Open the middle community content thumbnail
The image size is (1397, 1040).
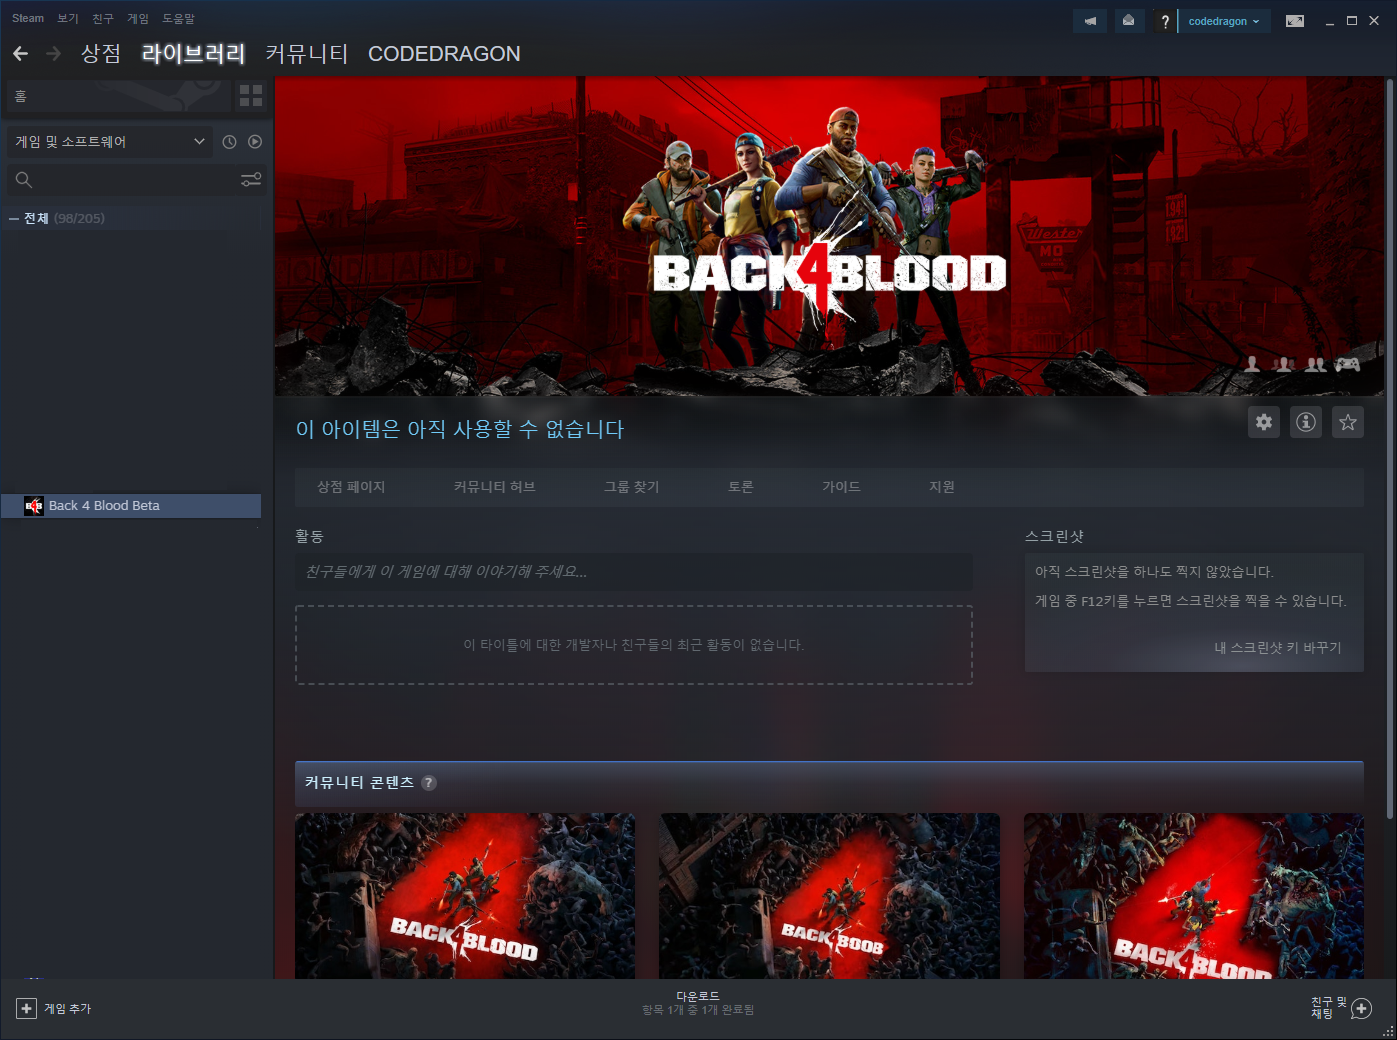[829, 896]
